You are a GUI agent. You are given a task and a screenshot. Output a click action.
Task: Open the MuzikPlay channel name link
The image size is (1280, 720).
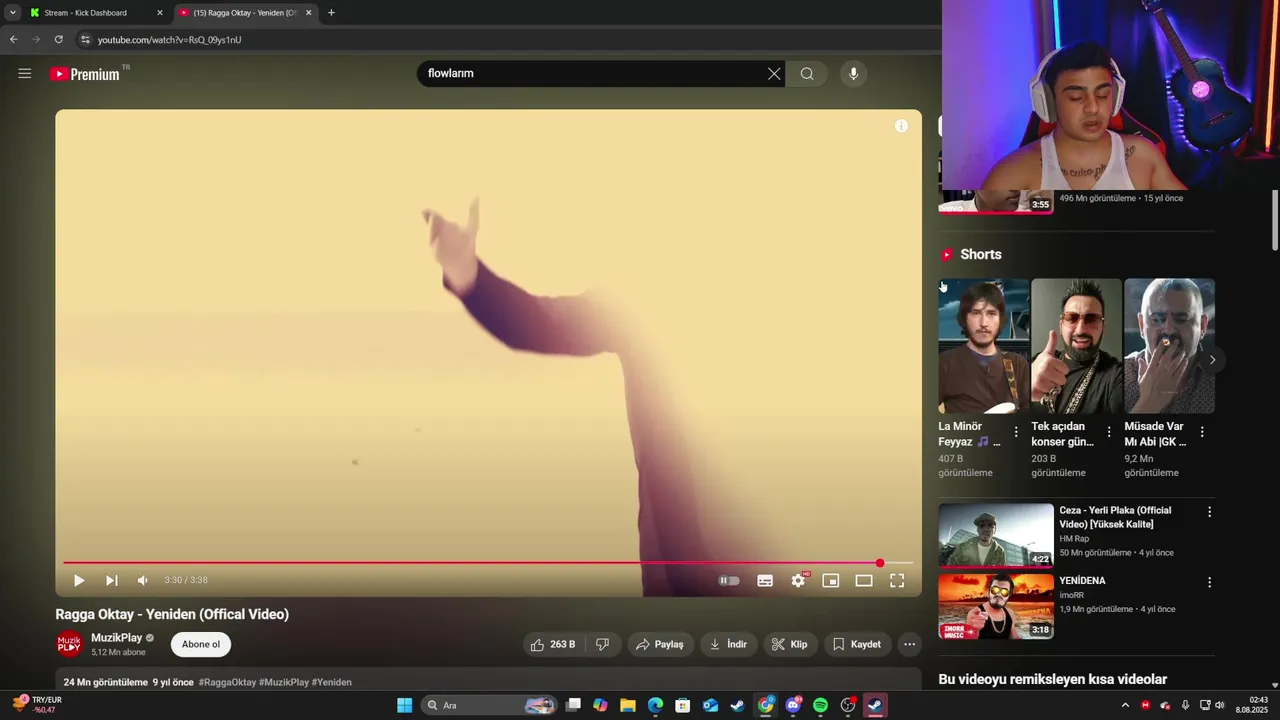click(117, 637)
